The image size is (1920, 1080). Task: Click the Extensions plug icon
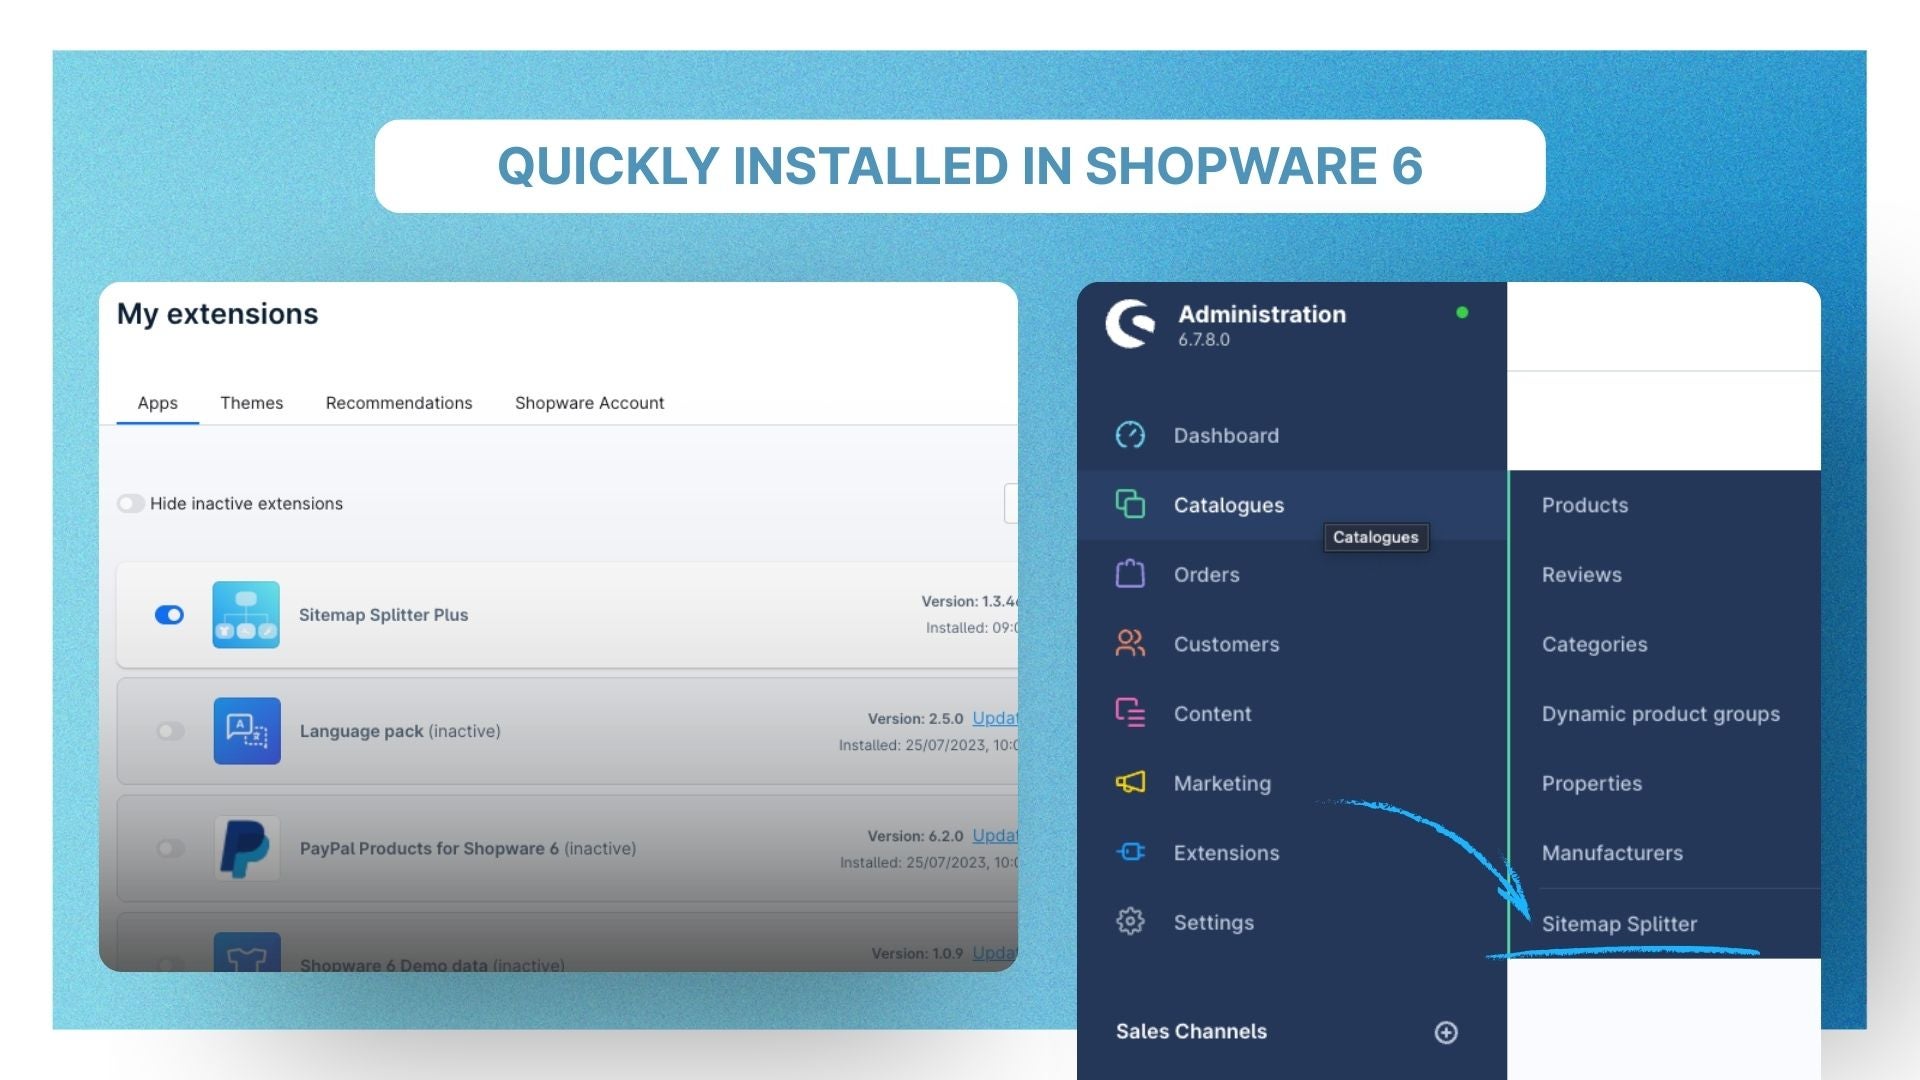tap(1130, 852)
